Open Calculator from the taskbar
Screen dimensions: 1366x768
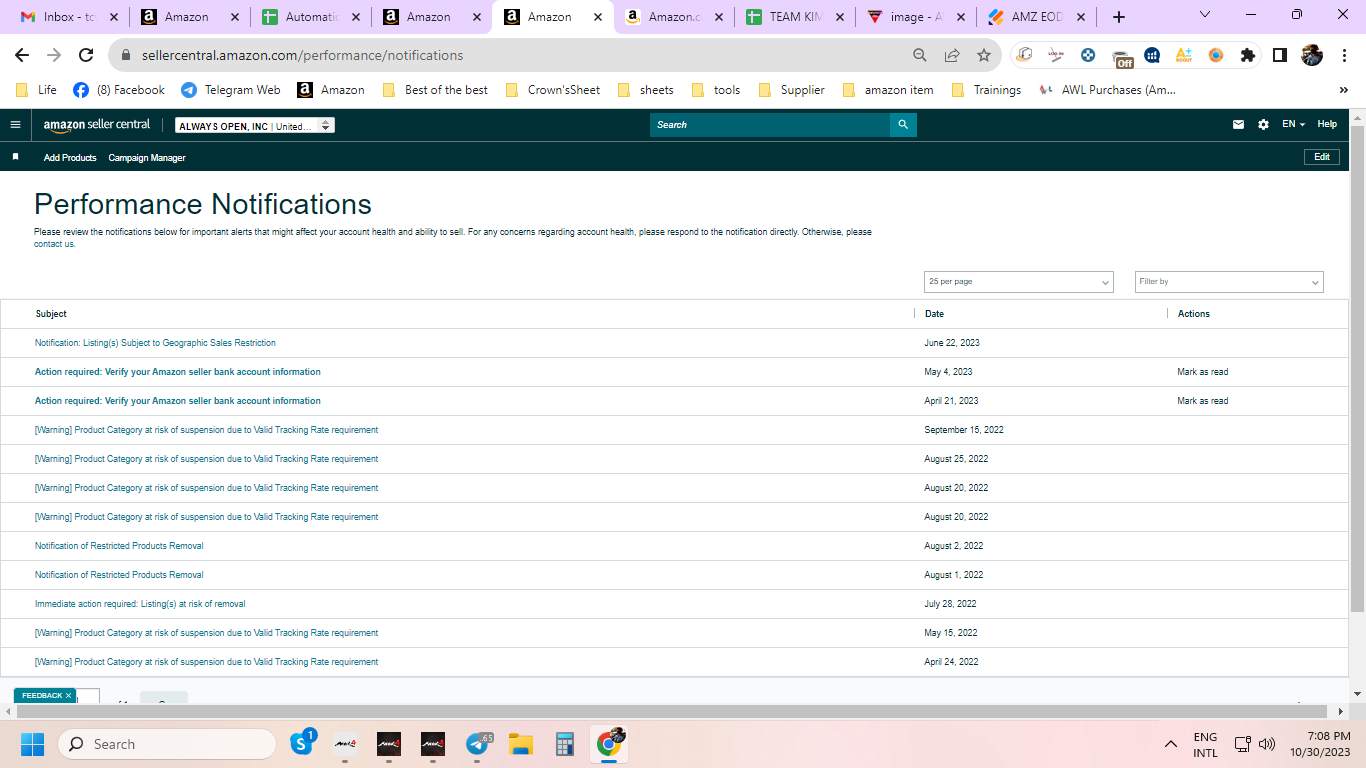point(565,743)
